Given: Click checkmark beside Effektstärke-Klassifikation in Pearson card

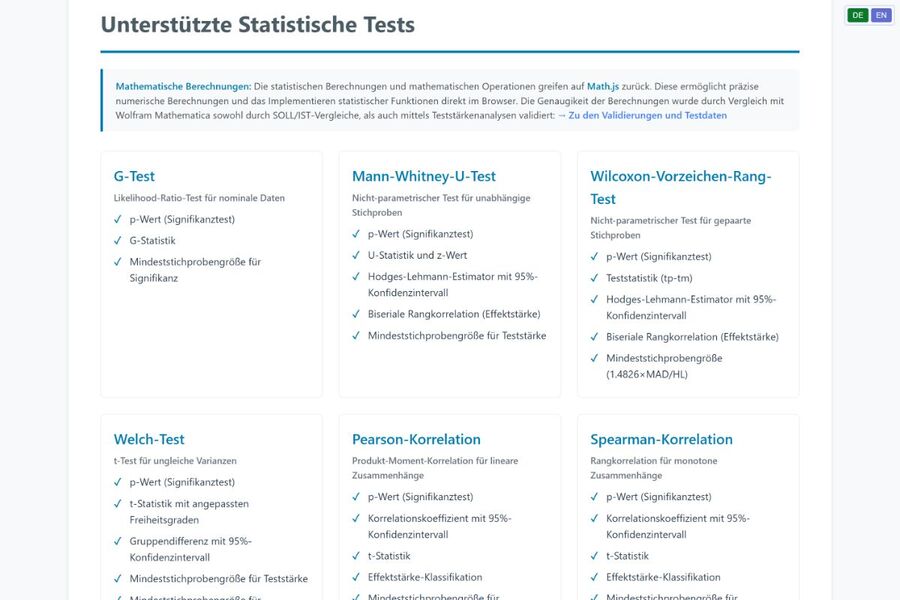Looking at the screenshot, I should [357, 577].
